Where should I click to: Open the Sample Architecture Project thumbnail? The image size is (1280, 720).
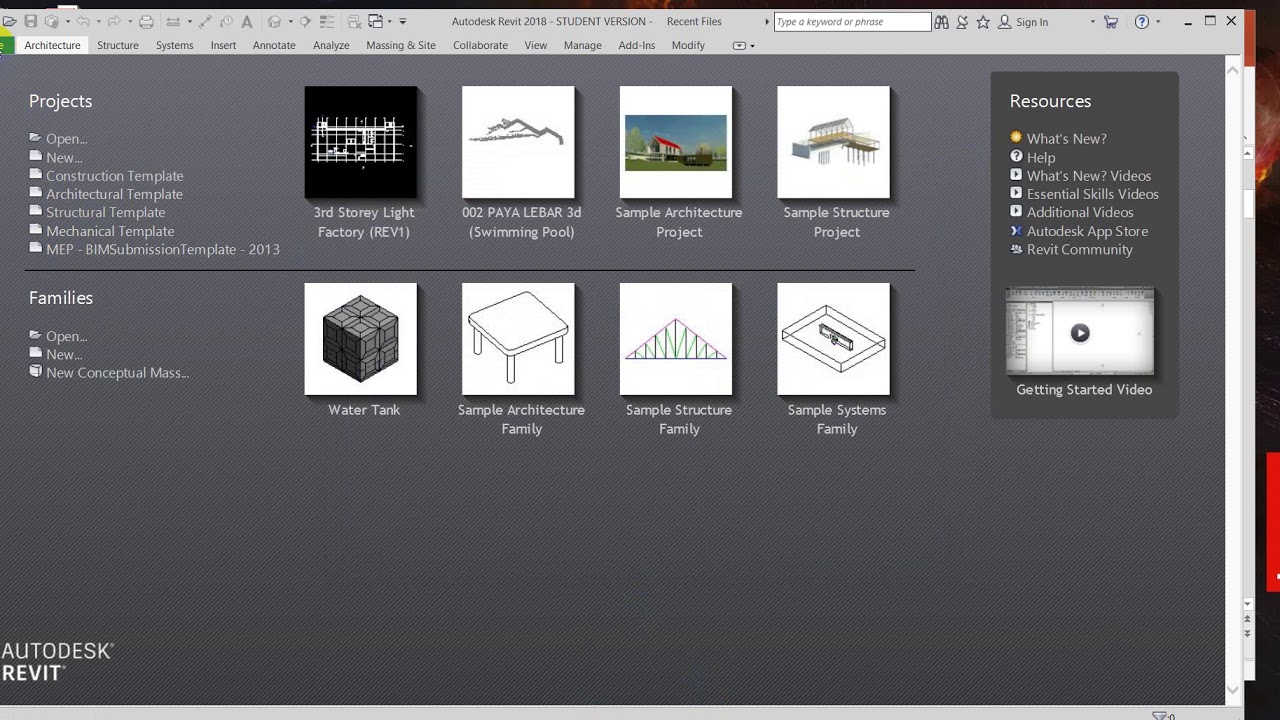click(x=676, y=142)
